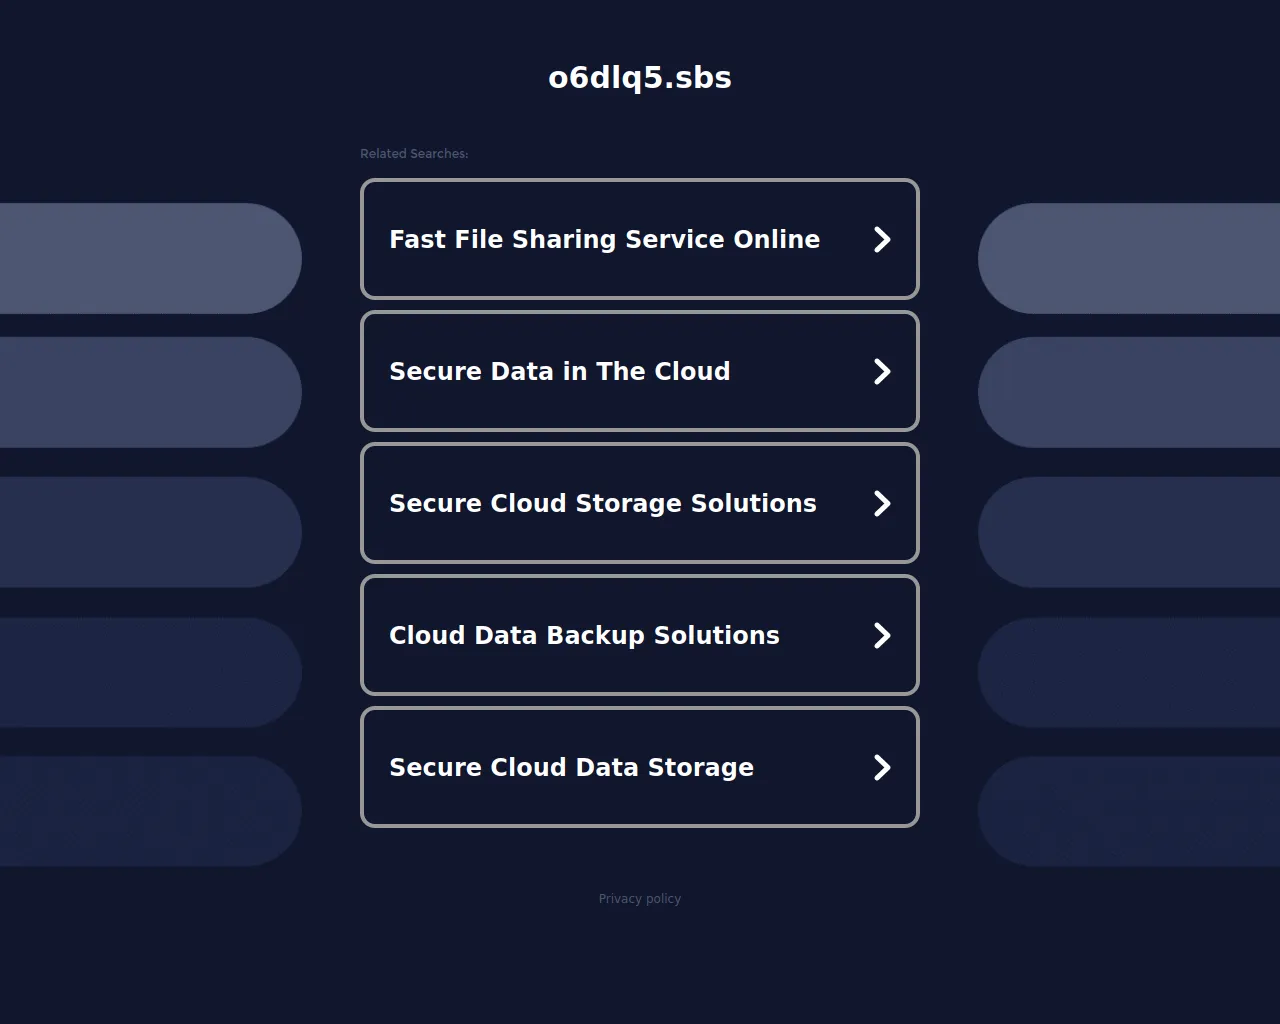Click the chevron next to Secure Cloud Storage Solutions

coord(881,503)
